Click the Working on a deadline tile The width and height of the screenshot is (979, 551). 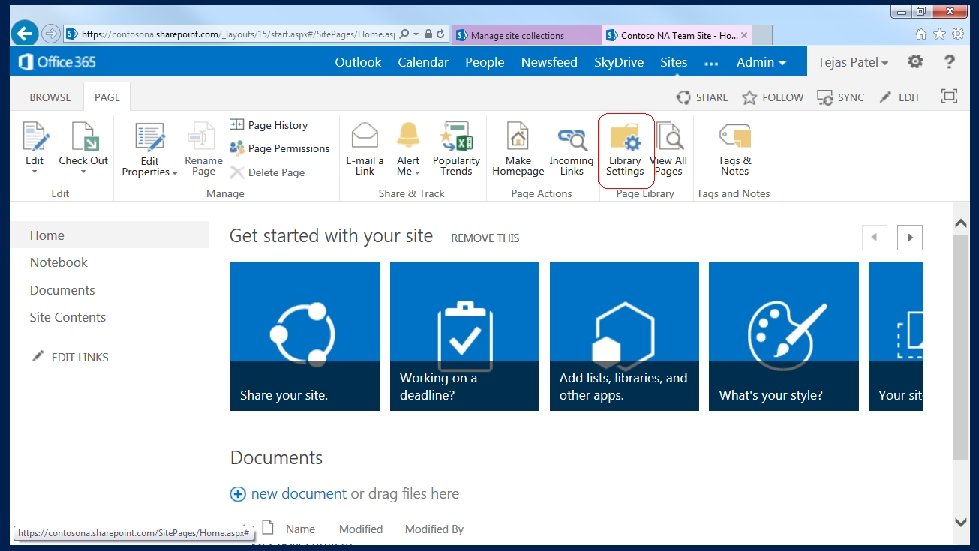coord(464,336)
